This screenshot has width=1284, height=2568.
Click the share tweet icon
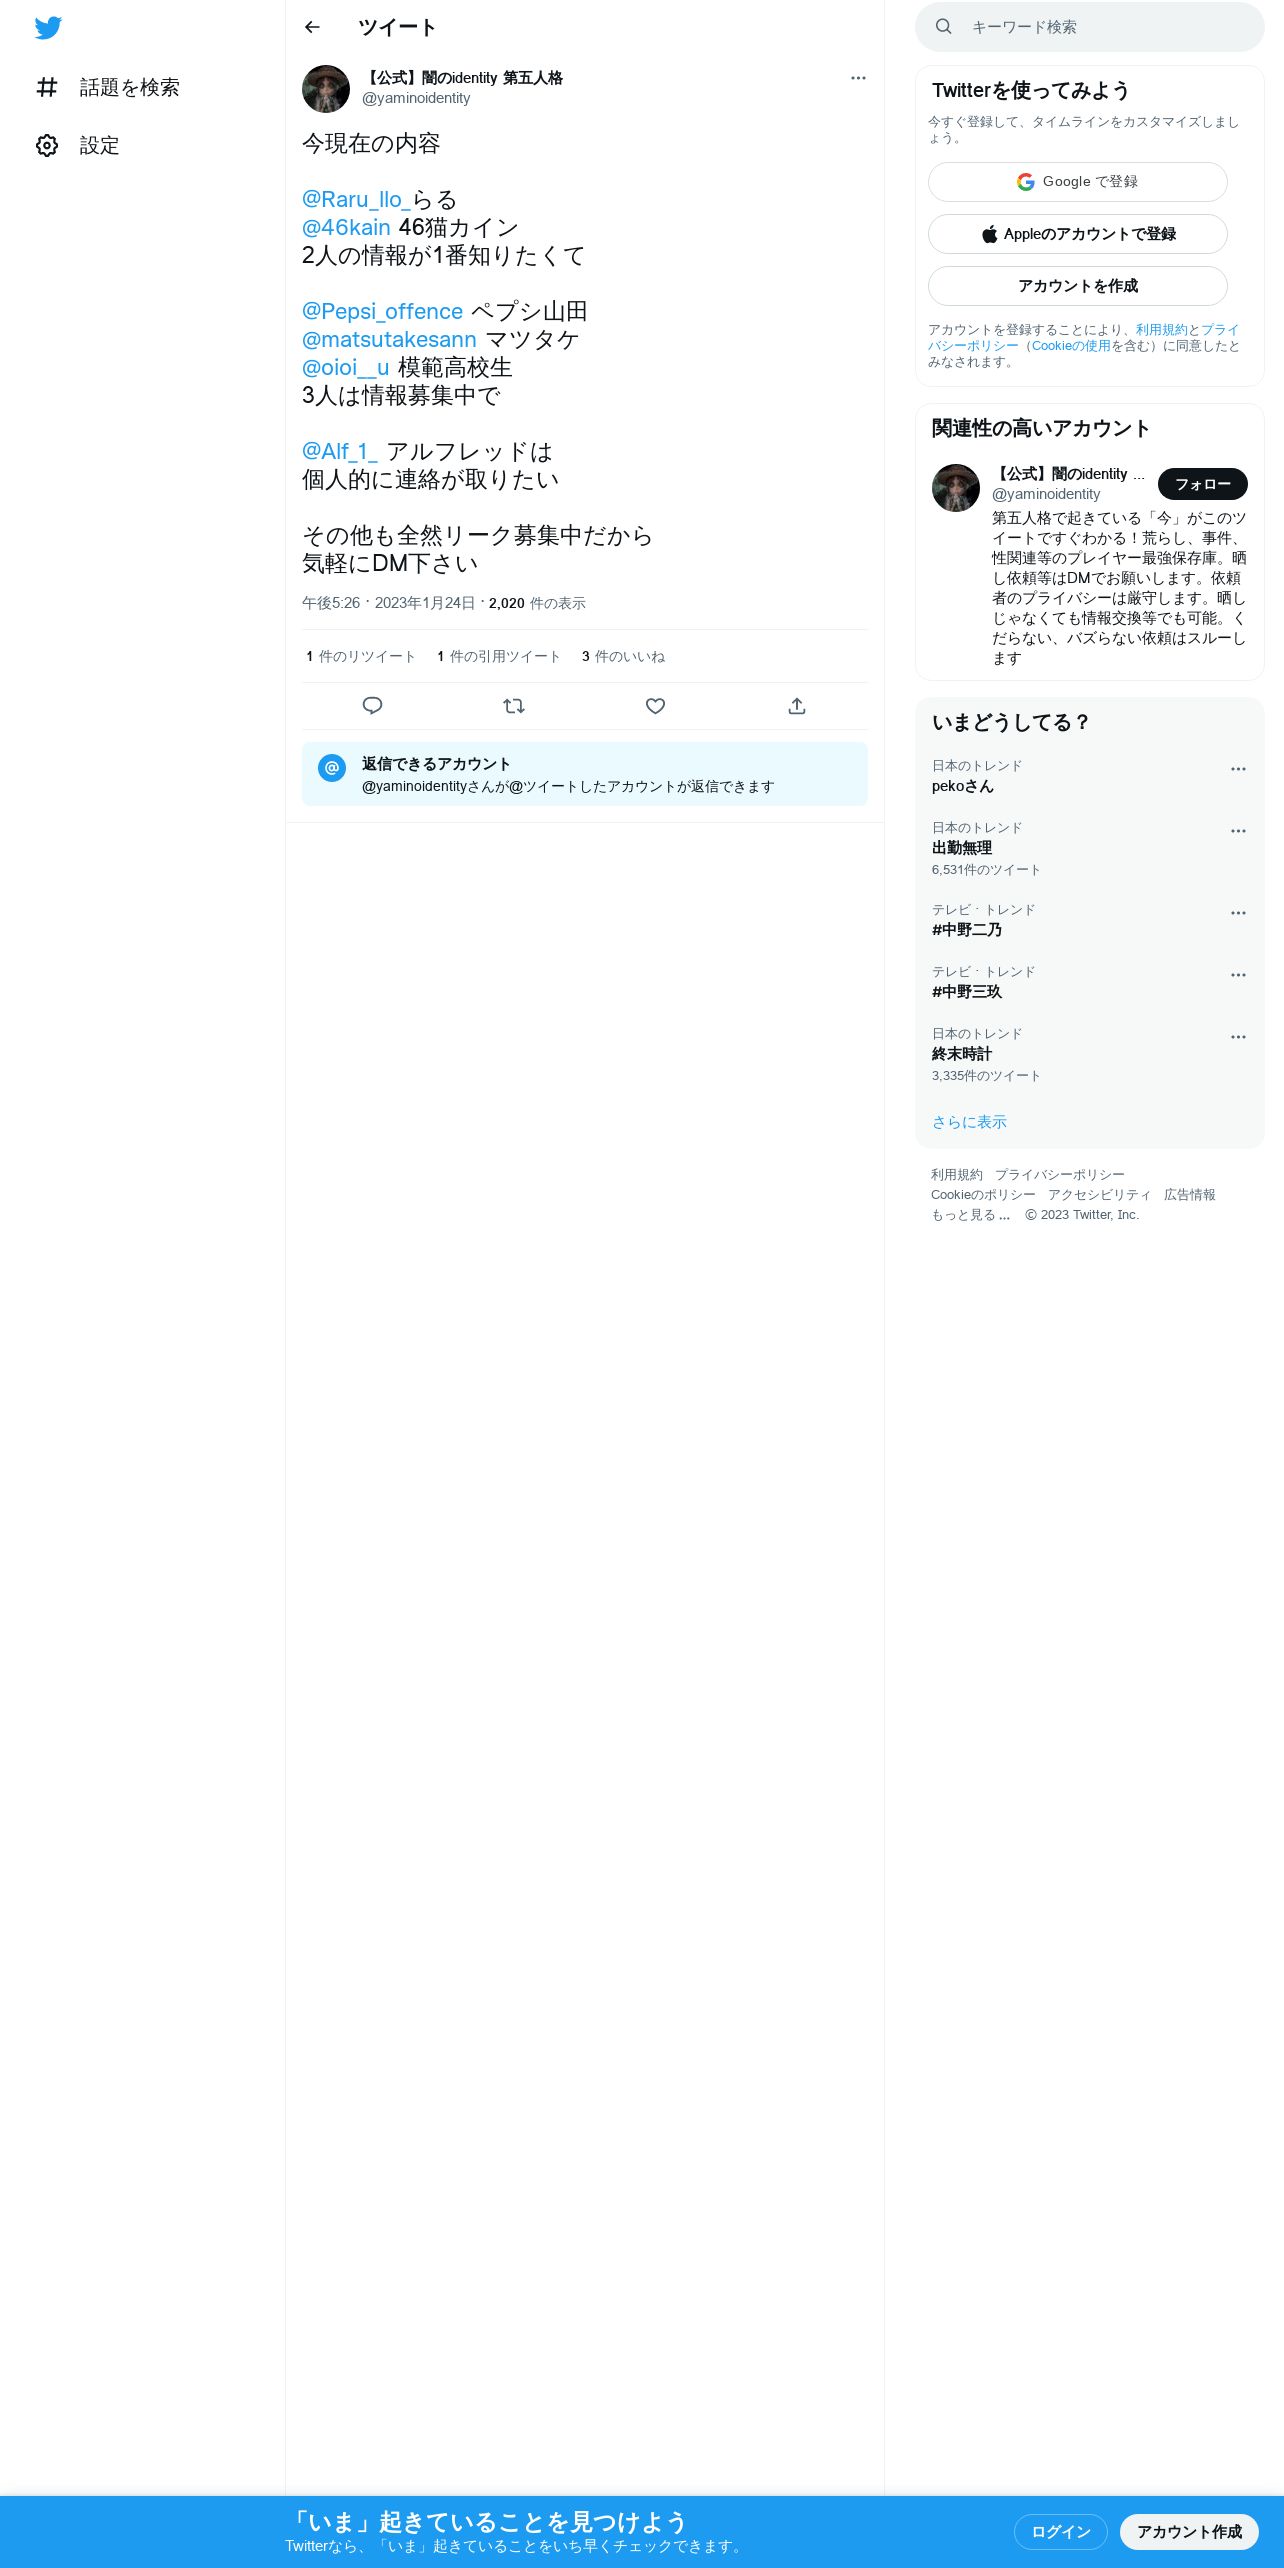click(x=797, y=706)
